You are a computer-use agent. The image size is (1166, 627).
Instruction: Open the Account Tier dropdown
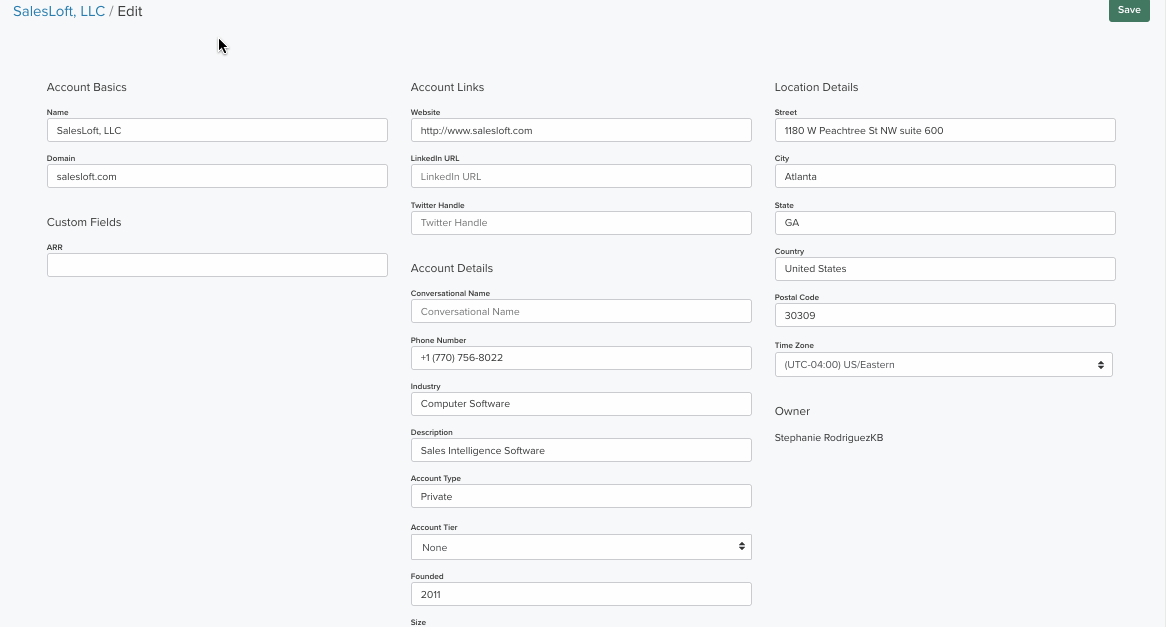(x=581, y=546)
